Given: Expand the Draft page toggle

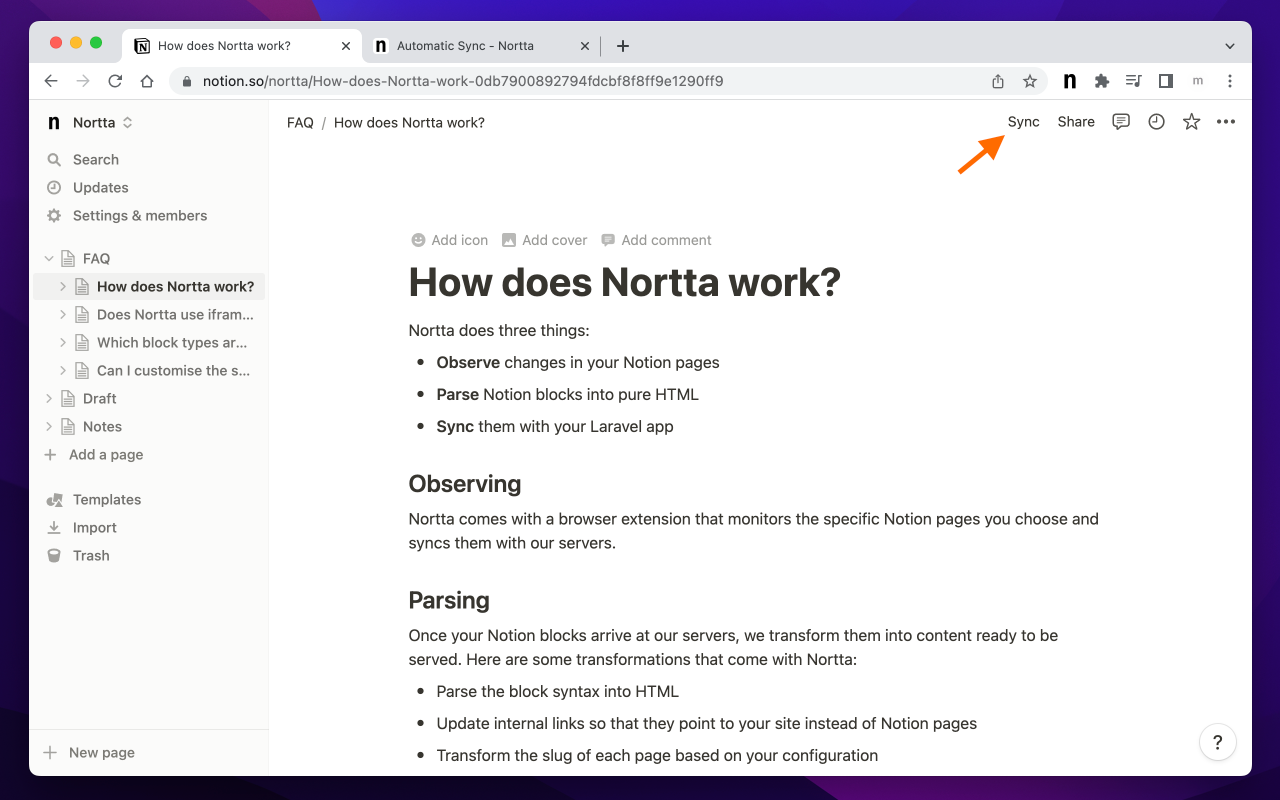Looking at the screenshot, I should [48, 399].
